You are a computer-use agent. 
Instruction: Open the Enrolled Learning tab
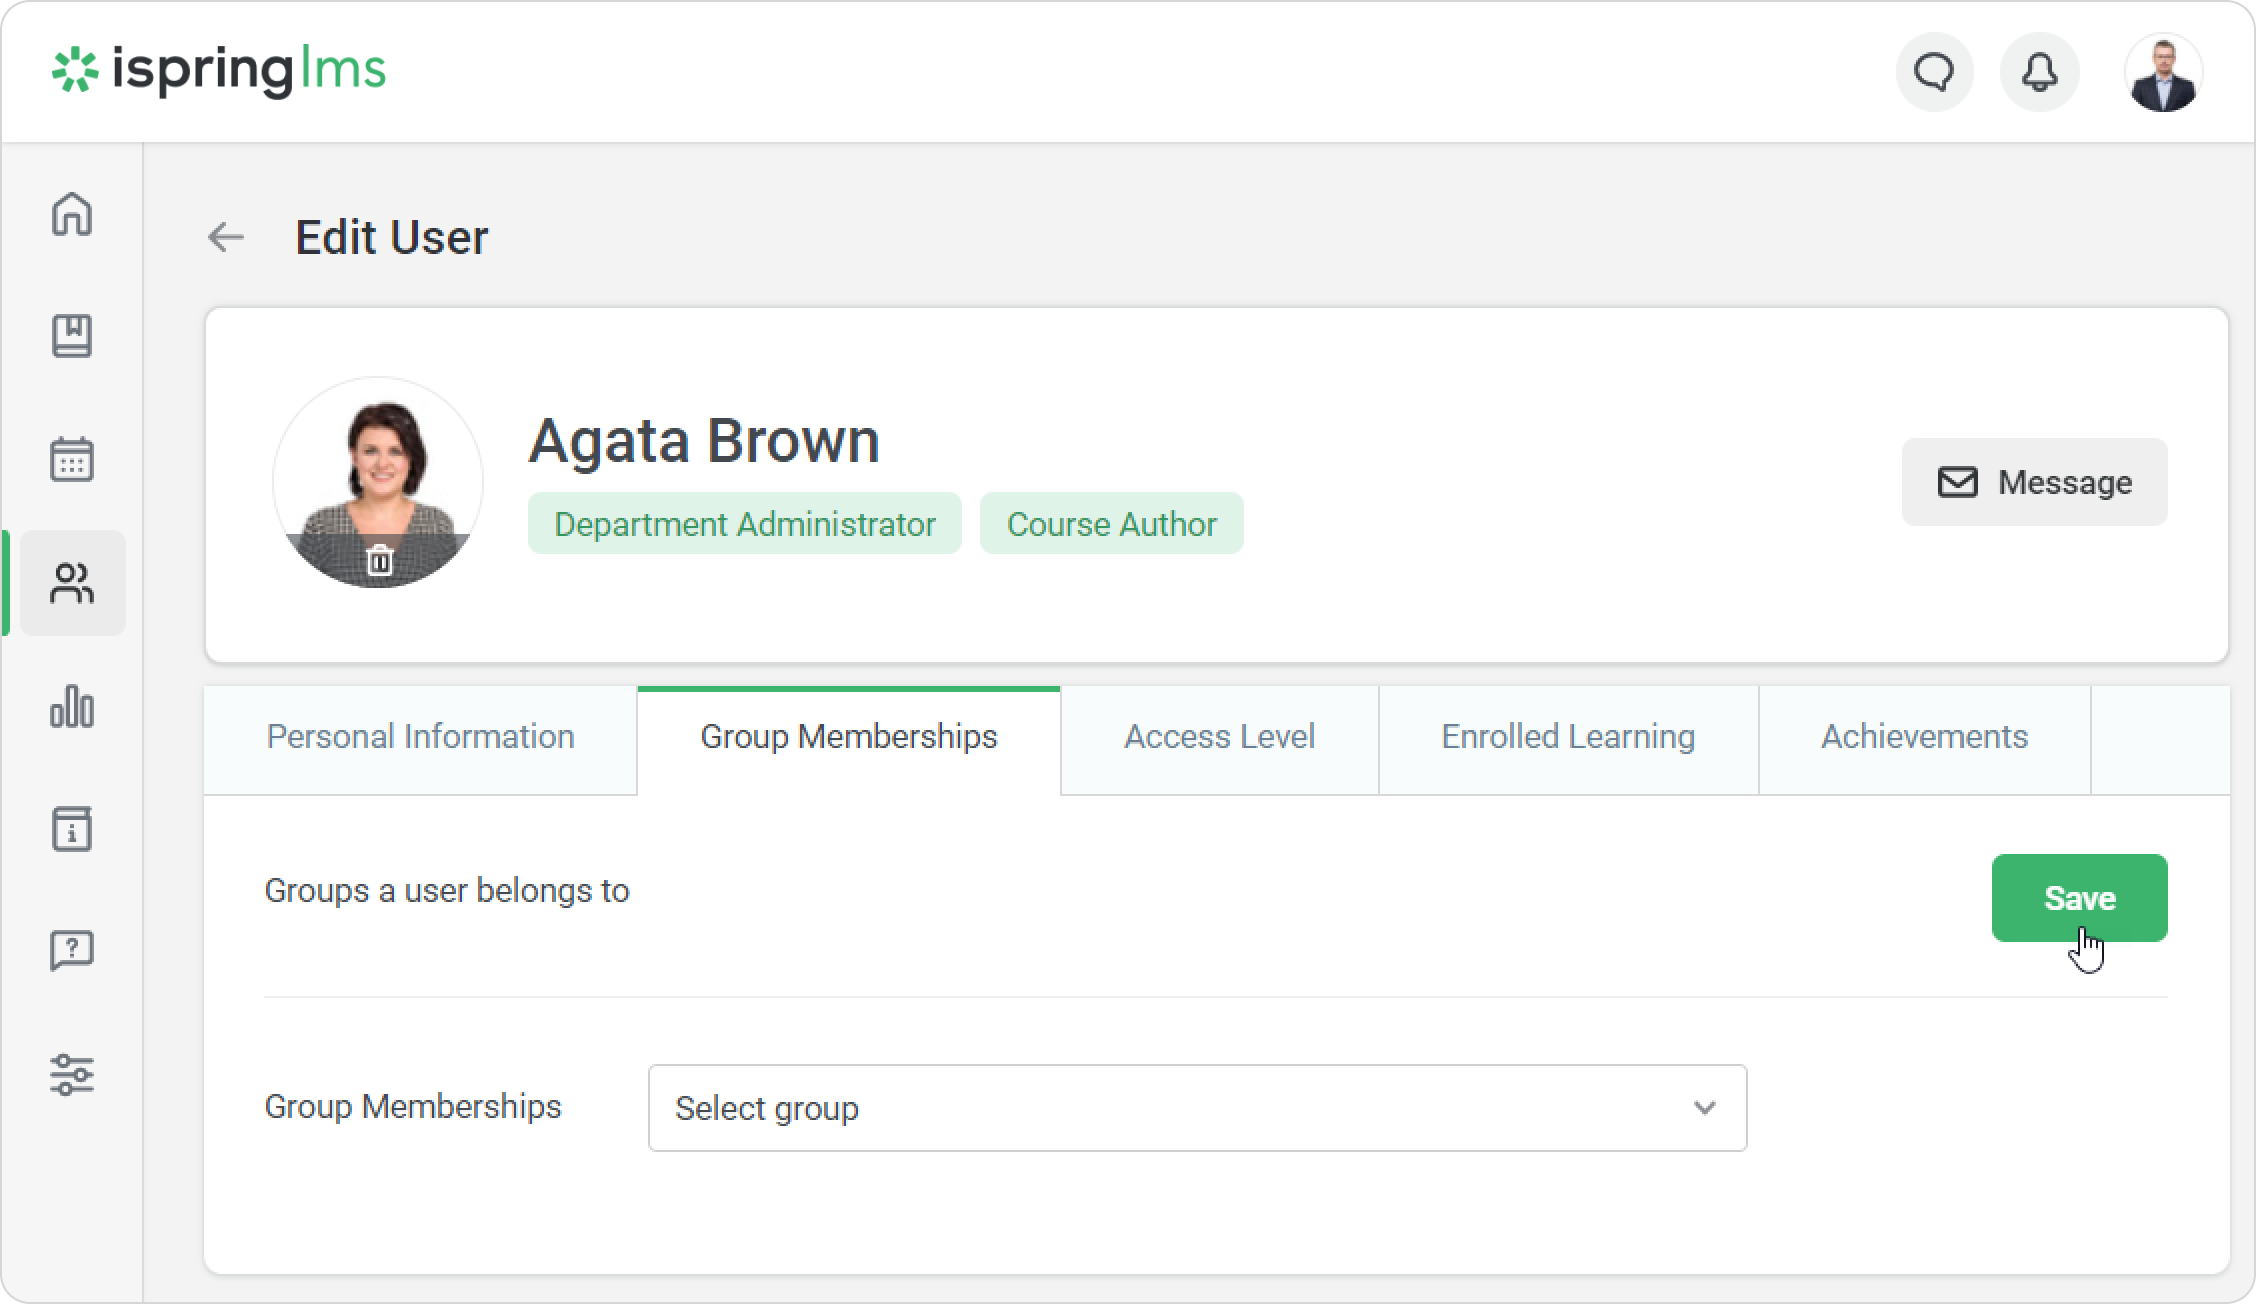pos(1568,737)
